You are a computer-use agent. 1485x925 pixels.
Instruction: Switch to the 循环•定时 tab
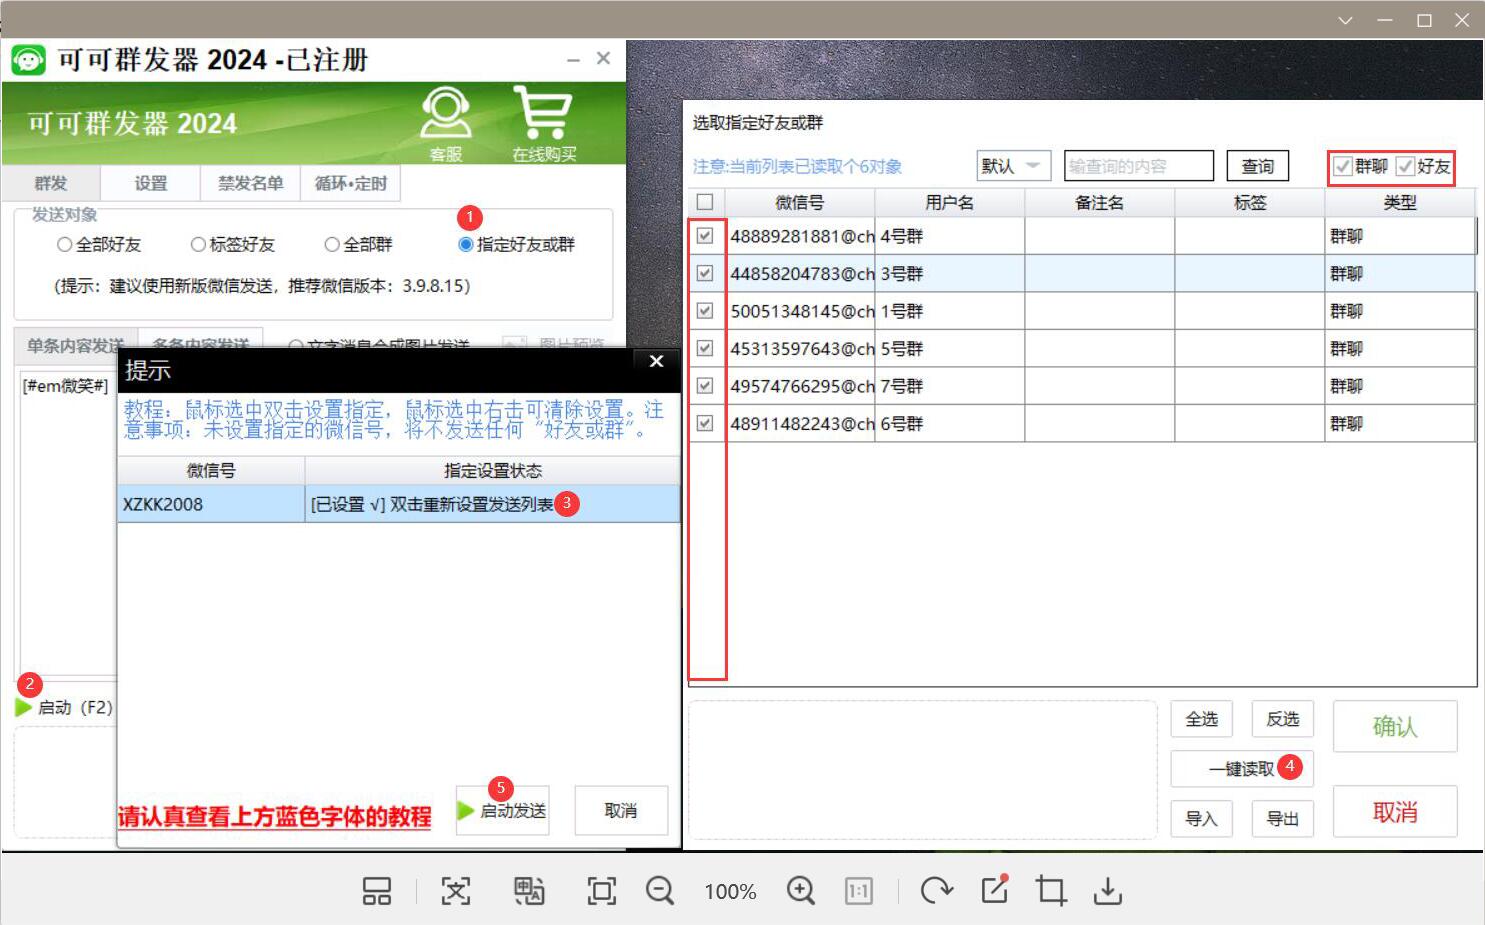[x=350, y=183]
